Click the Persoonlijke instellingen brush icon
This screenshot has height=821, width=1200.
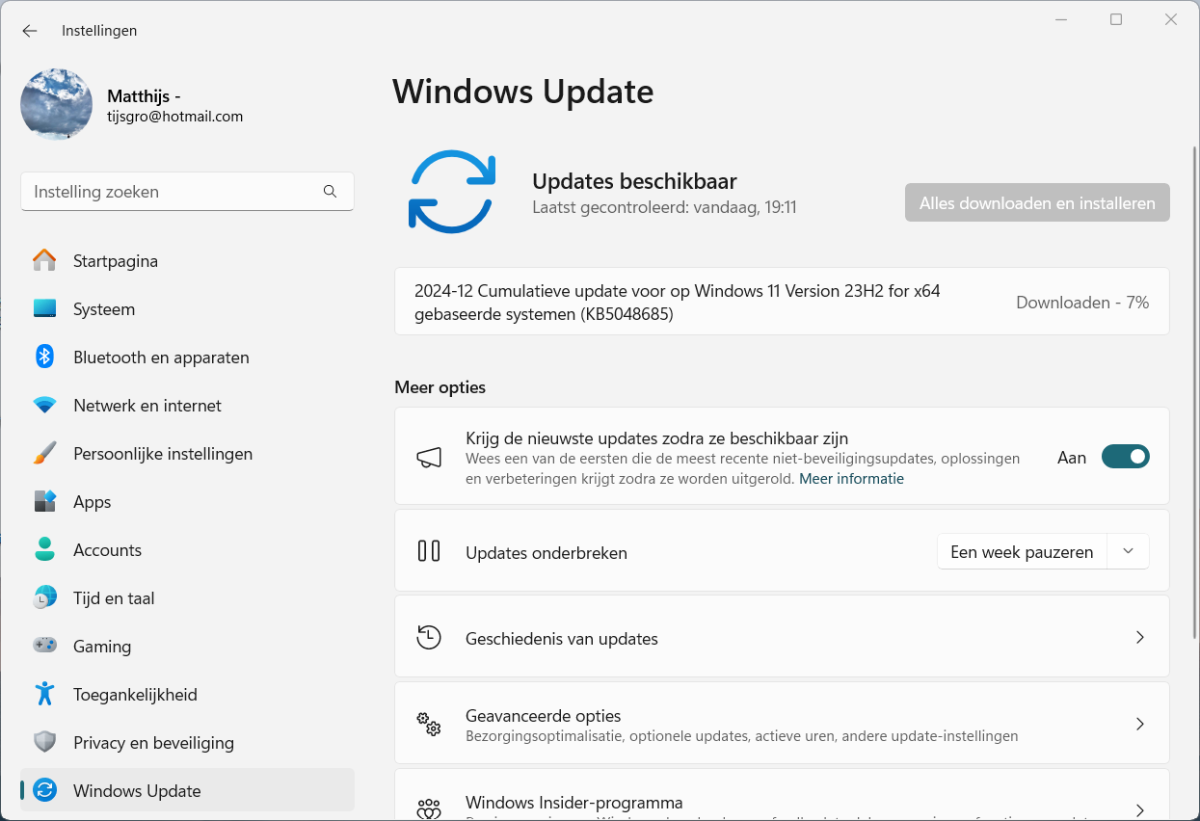(x=44, y=453)
